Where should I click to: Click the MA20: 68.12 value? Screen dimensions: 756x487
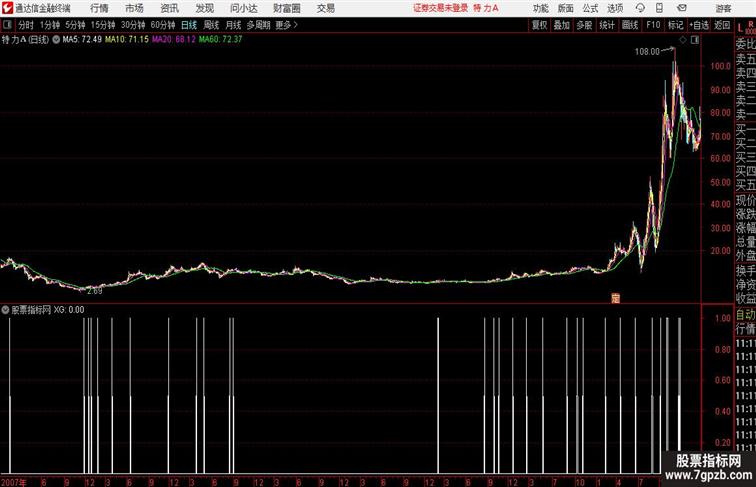pos(174,40)
